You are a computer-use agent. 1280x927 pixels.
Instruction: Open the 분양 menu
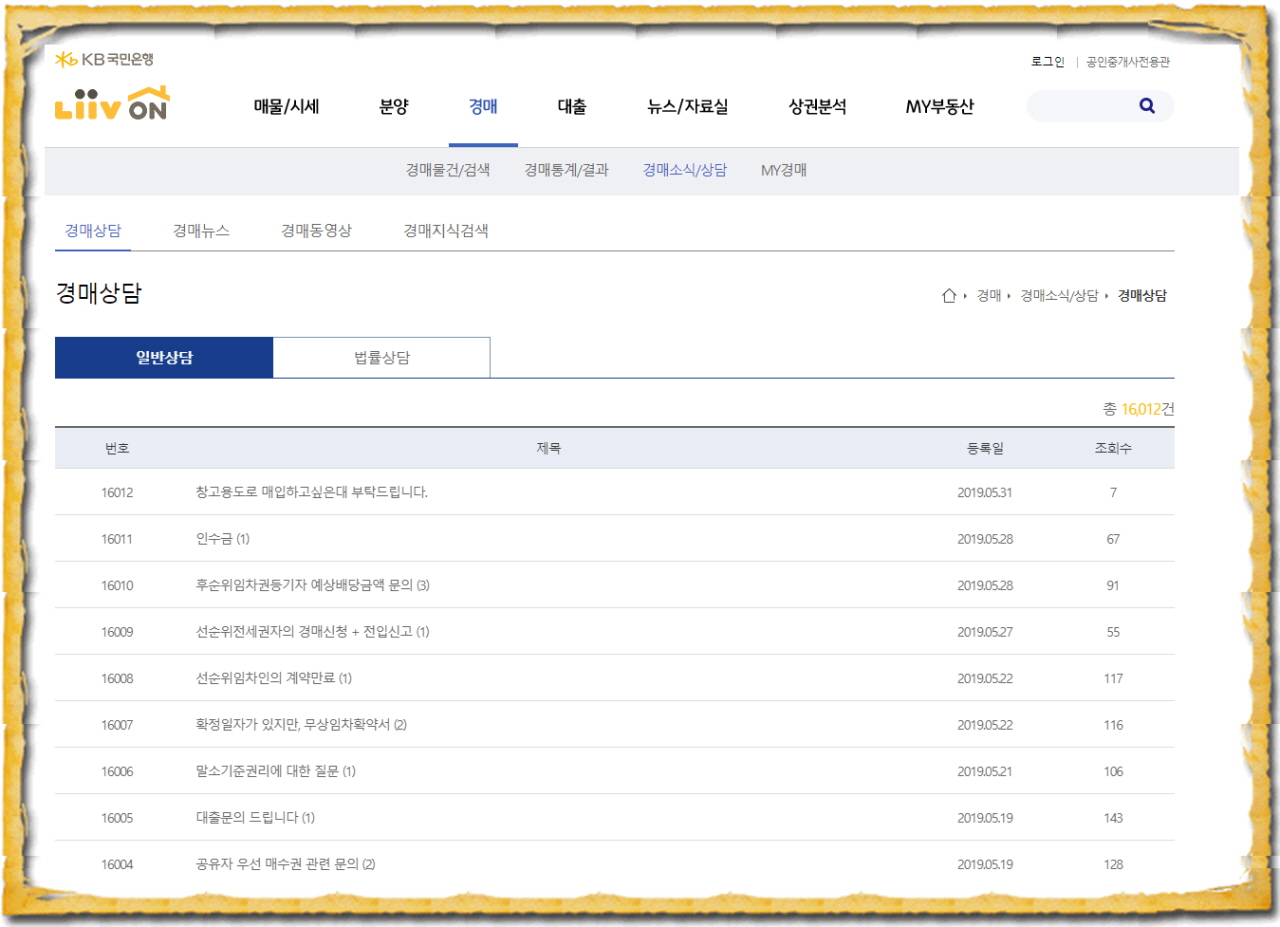pos(394,107)
